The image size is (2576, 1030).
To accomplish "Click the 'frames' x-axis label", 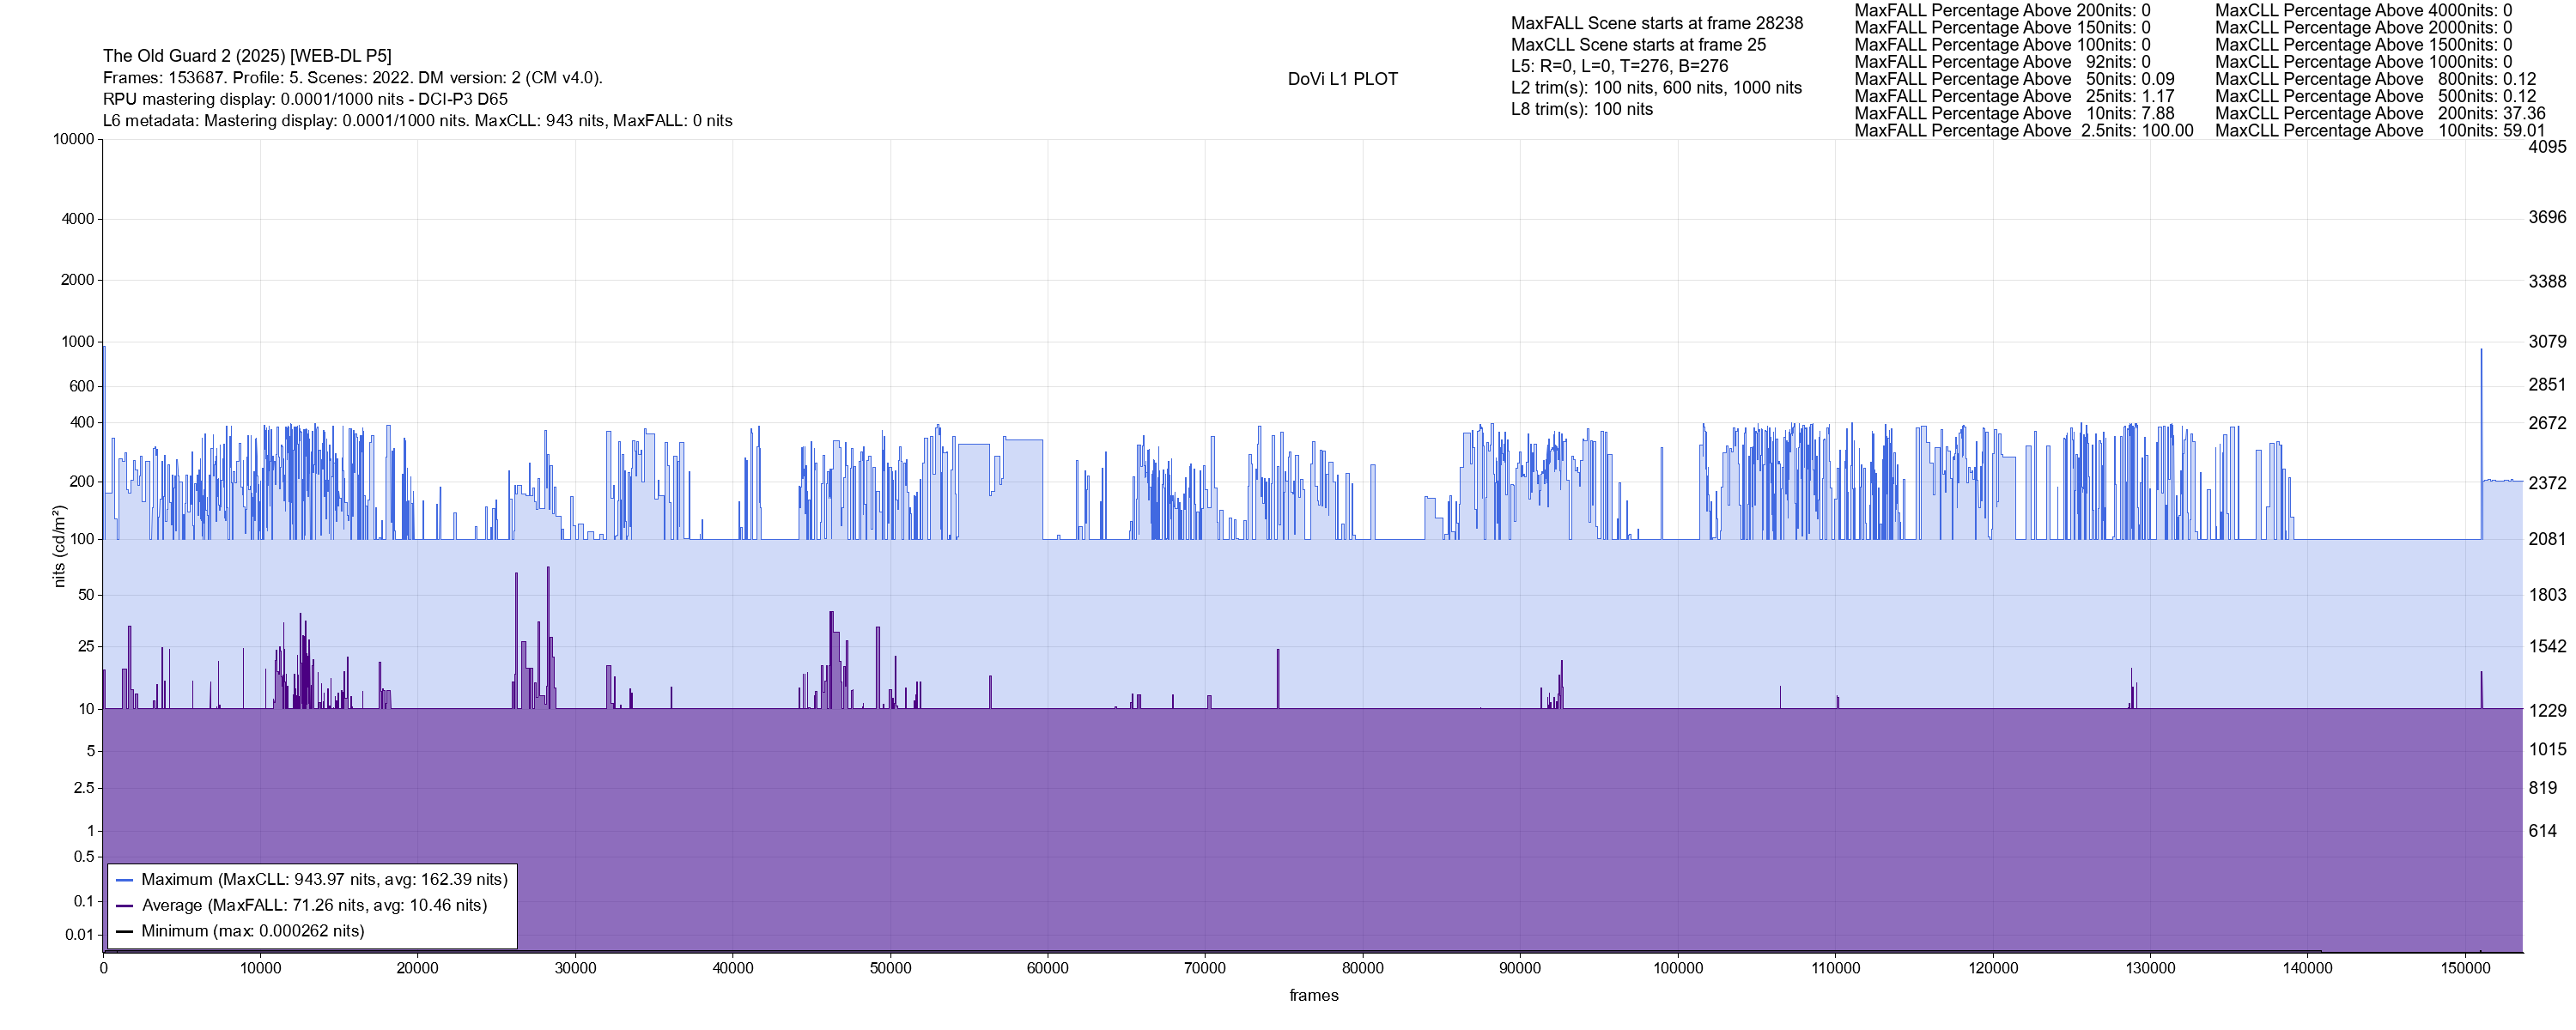I will [1313, 995].
